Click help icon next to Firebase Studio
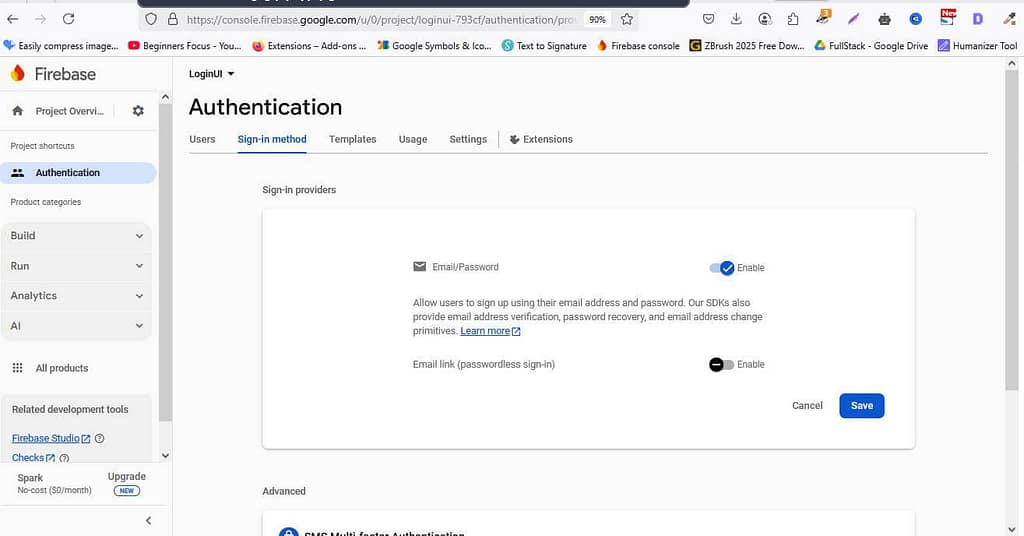Image resolution: width=1024 pixels, height=536 pixels. (99, 438)
